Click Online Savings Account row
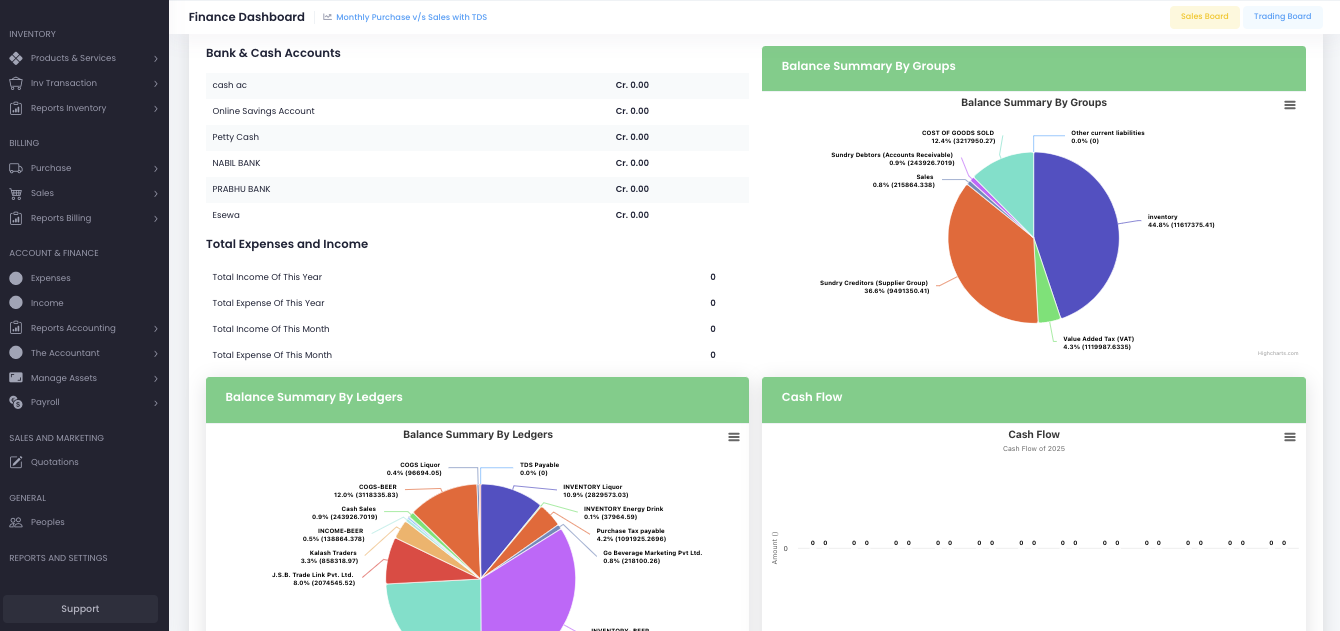The height and width of the screenshot is (631, 1340). pyautogui.click(x=478, y=111)
